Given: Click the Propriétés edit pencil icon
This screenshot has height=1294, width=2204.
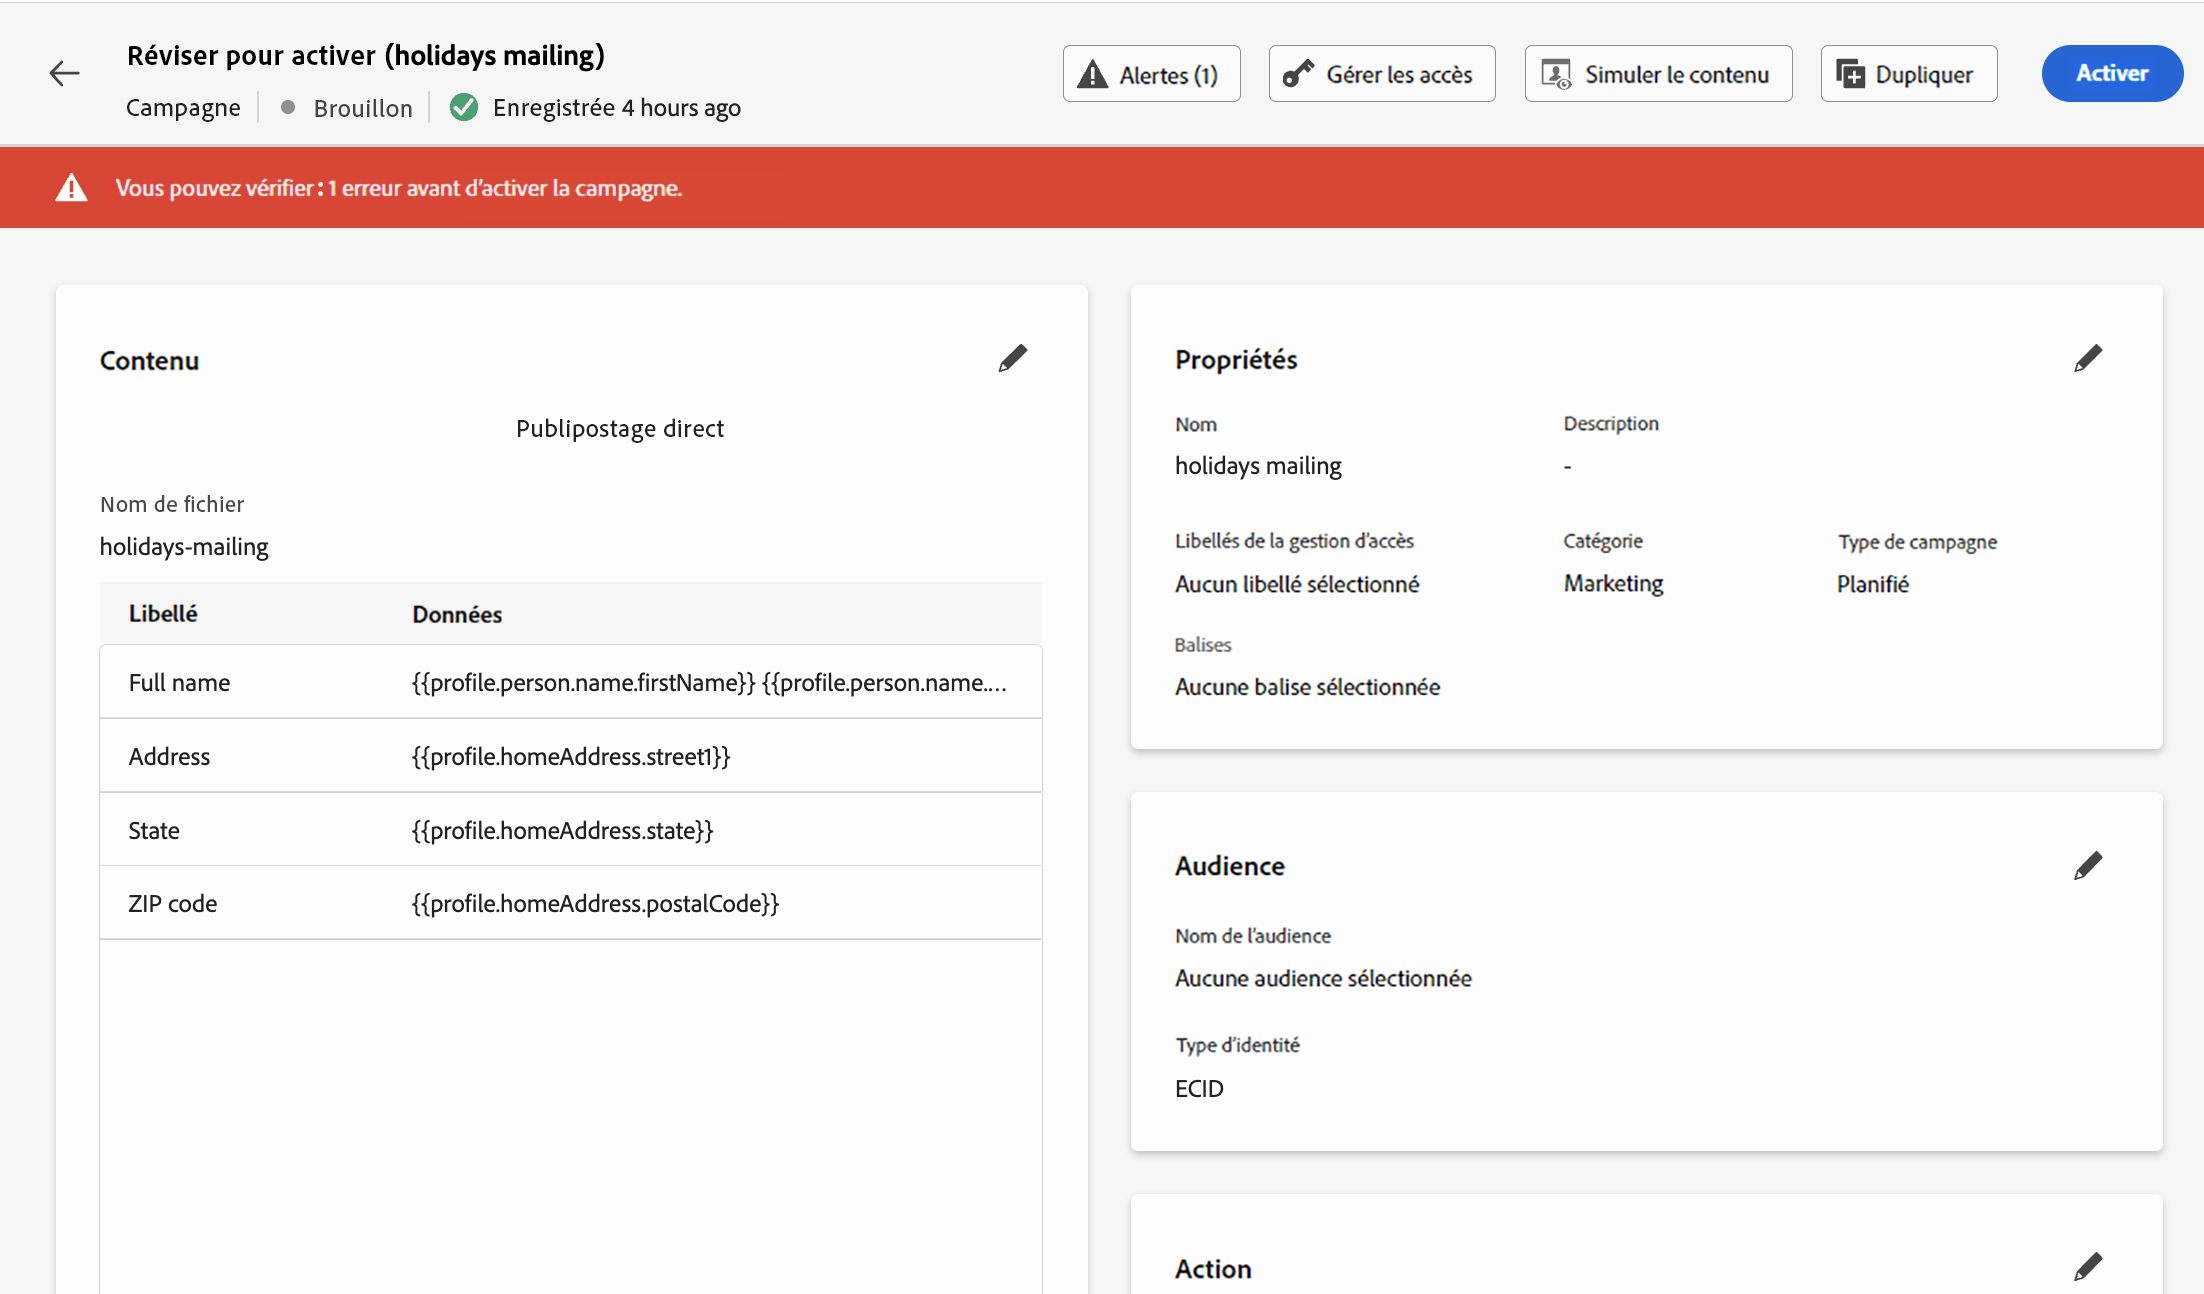Looking at the screenshot, I should point(2087,359).
